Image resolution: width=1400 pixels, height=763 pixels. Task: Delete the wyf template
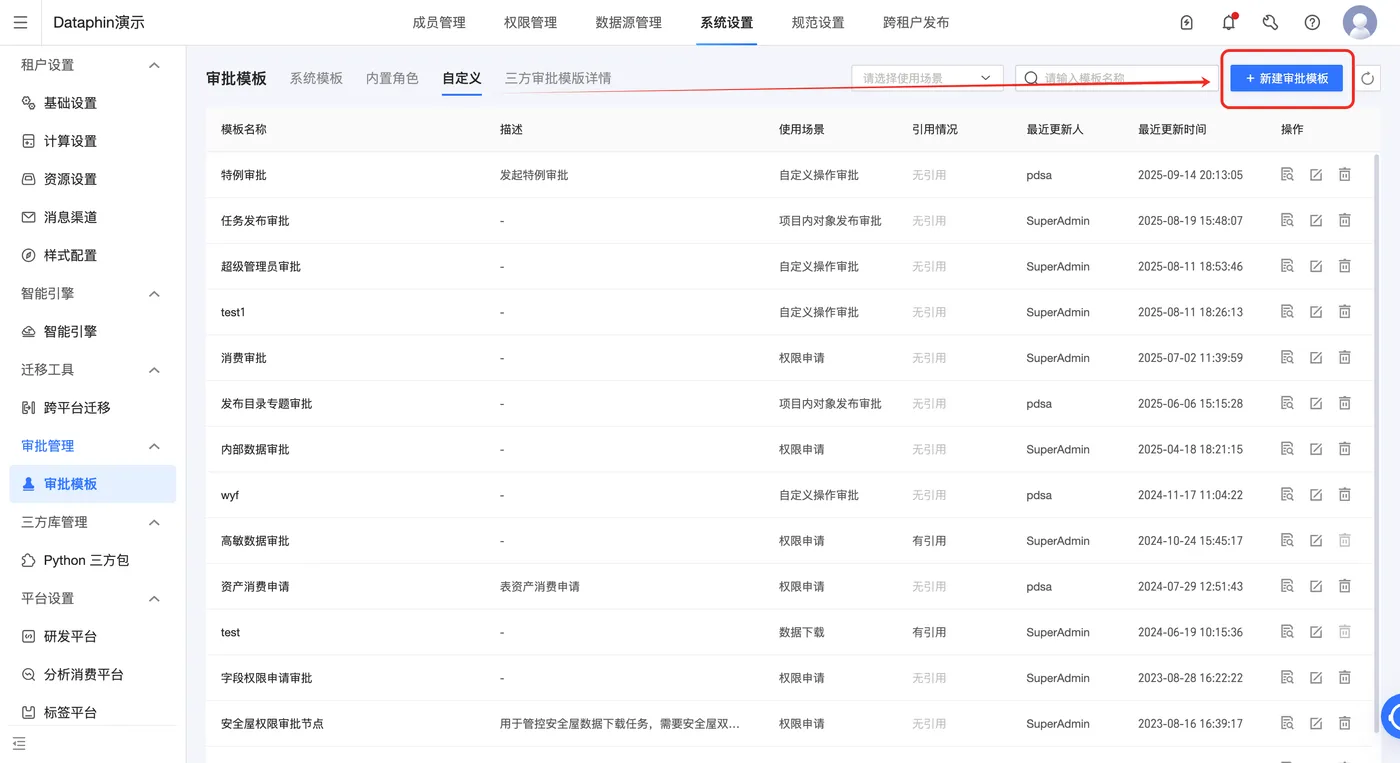coord(1345,495)
